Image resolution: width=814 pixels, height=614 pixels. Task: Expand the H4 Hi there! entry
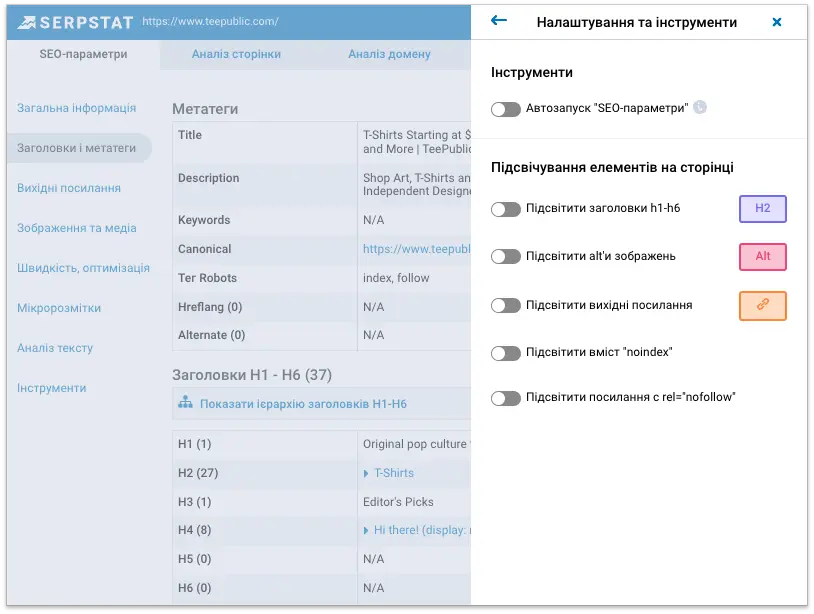click(x=367, y=530)
